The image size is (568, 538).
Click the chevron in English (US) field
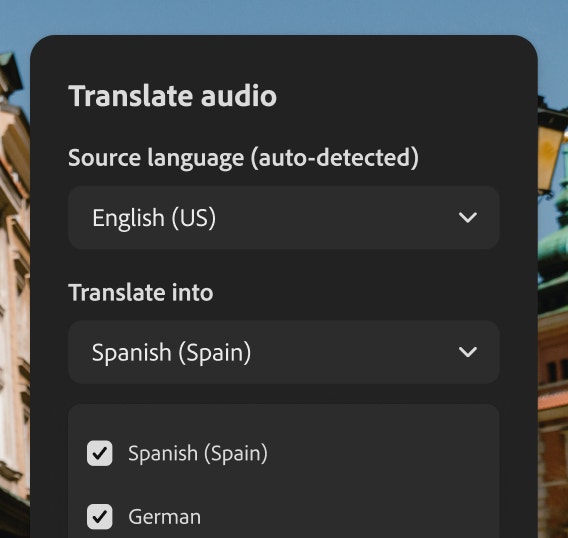pyautogui.click(x=467, y=217)
